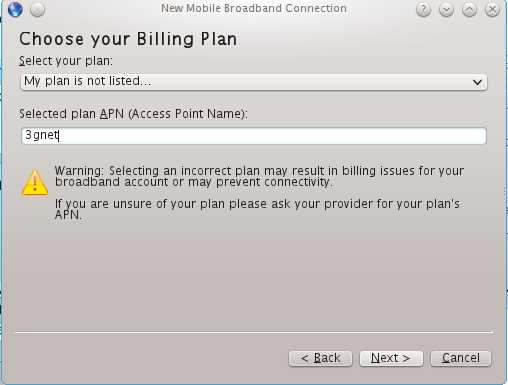Cancel the mobile broadband setup
Image resolution: width=508 pixels, height=385 pixels.
pyautogui.click(x=461, y=359)
